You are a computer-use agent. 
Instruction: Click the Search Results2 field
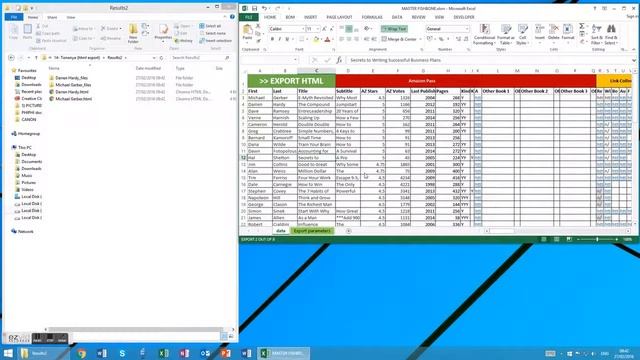coord(200,58)
